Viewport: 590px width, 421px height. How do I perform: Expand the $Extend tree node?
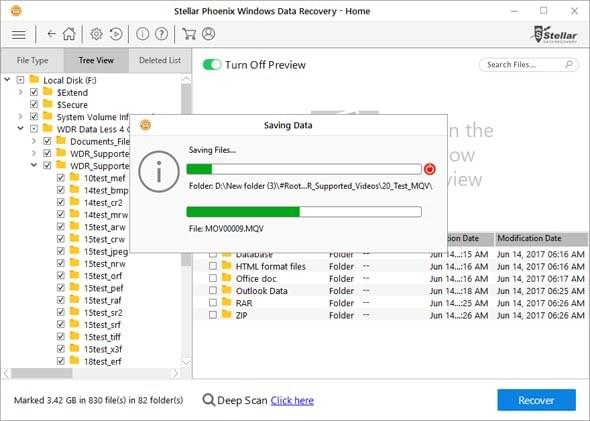(21, 92)
